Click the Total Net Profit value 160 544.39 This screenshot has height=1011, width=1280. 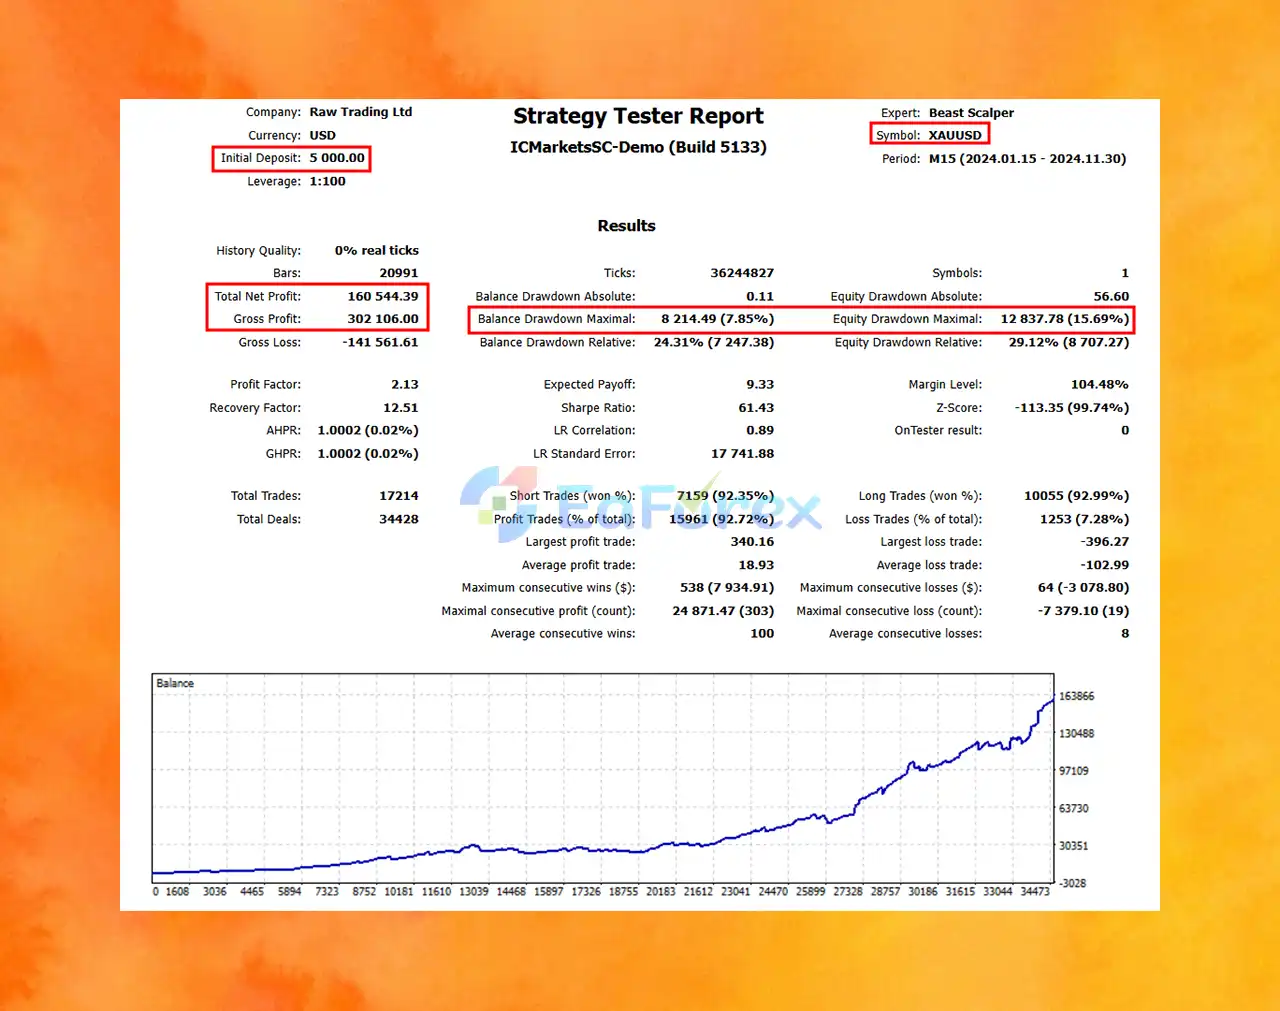pyautogui.click(x=383, y=297)
